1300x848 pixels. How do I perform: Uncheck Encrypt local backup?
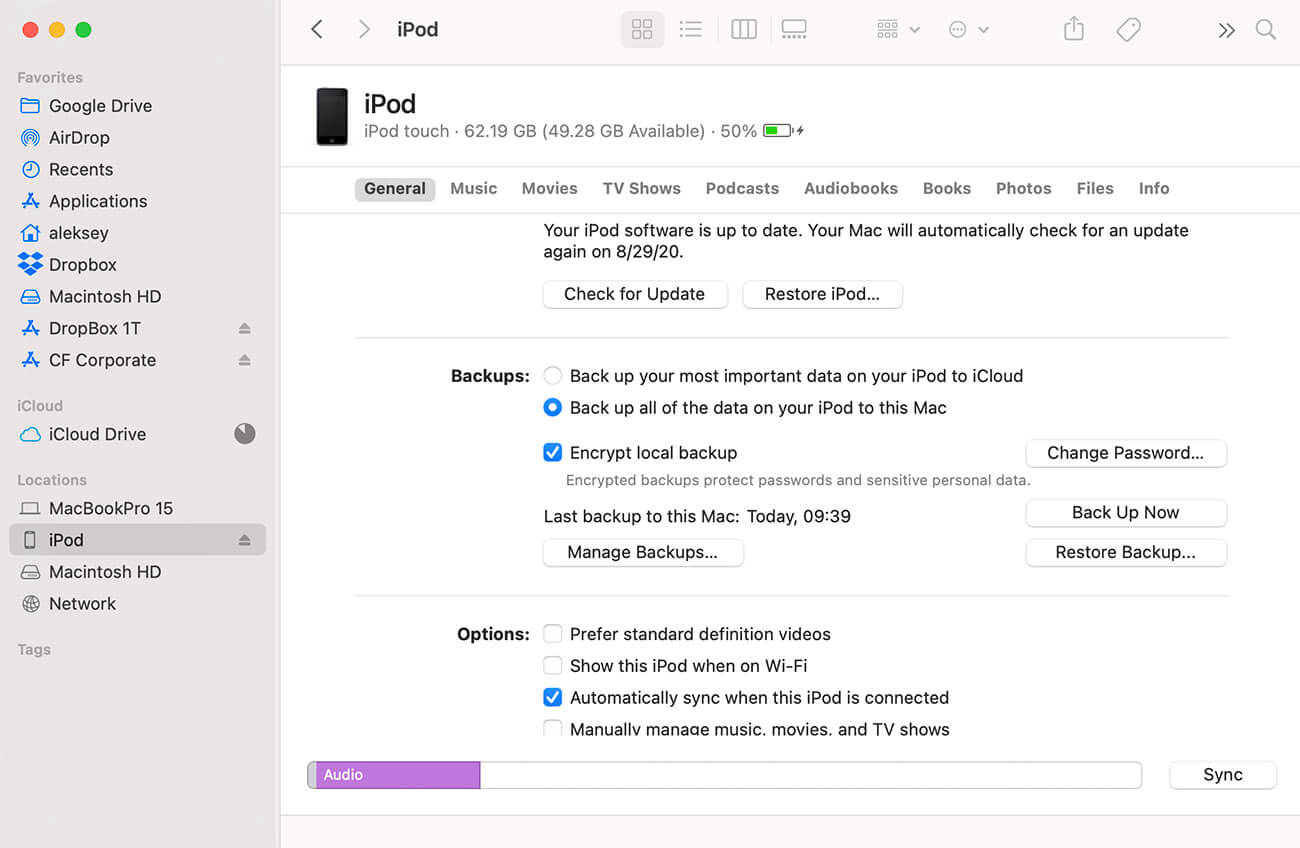click(552, 453)
